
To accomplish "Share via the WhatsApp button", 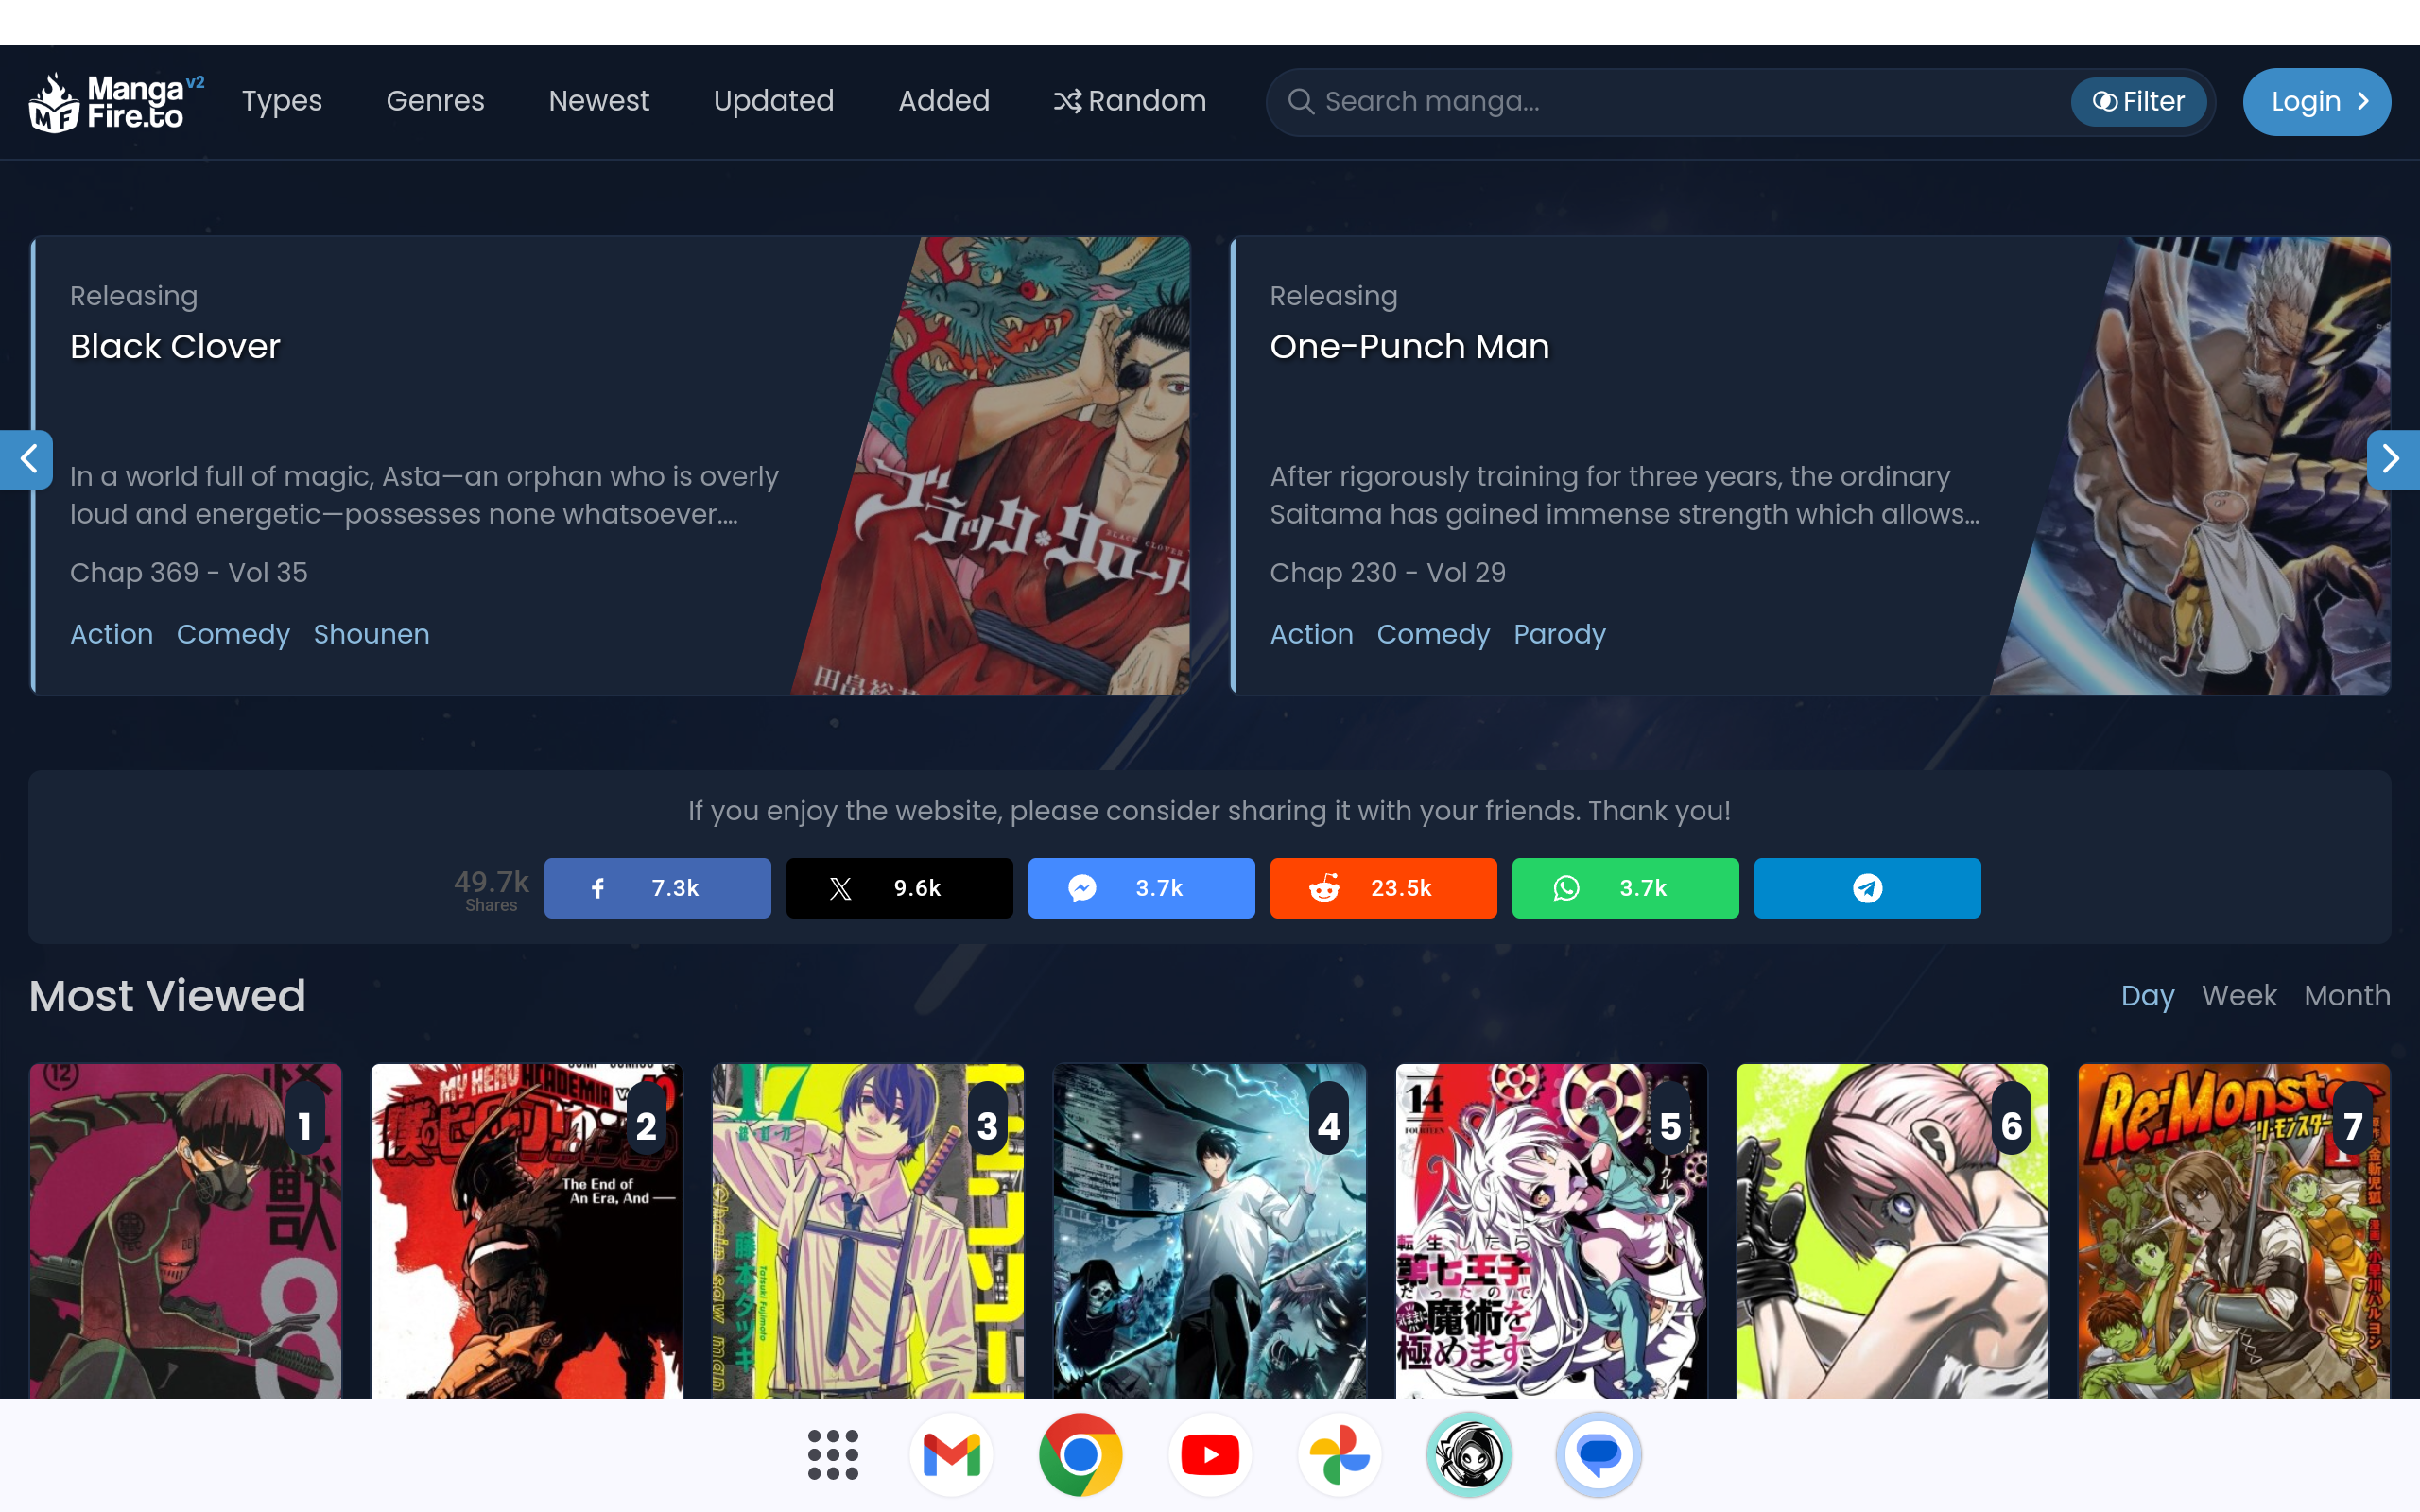I will coord(1625,888).
